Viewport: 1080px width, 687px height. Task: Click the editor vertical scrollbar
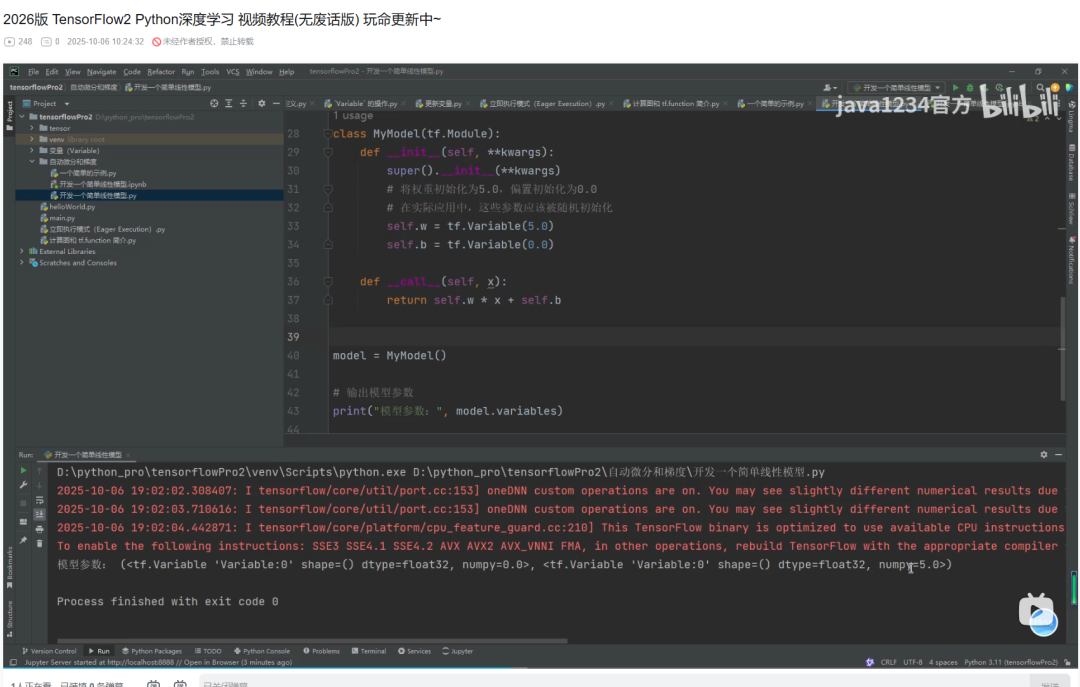[x=1063, y=348]
